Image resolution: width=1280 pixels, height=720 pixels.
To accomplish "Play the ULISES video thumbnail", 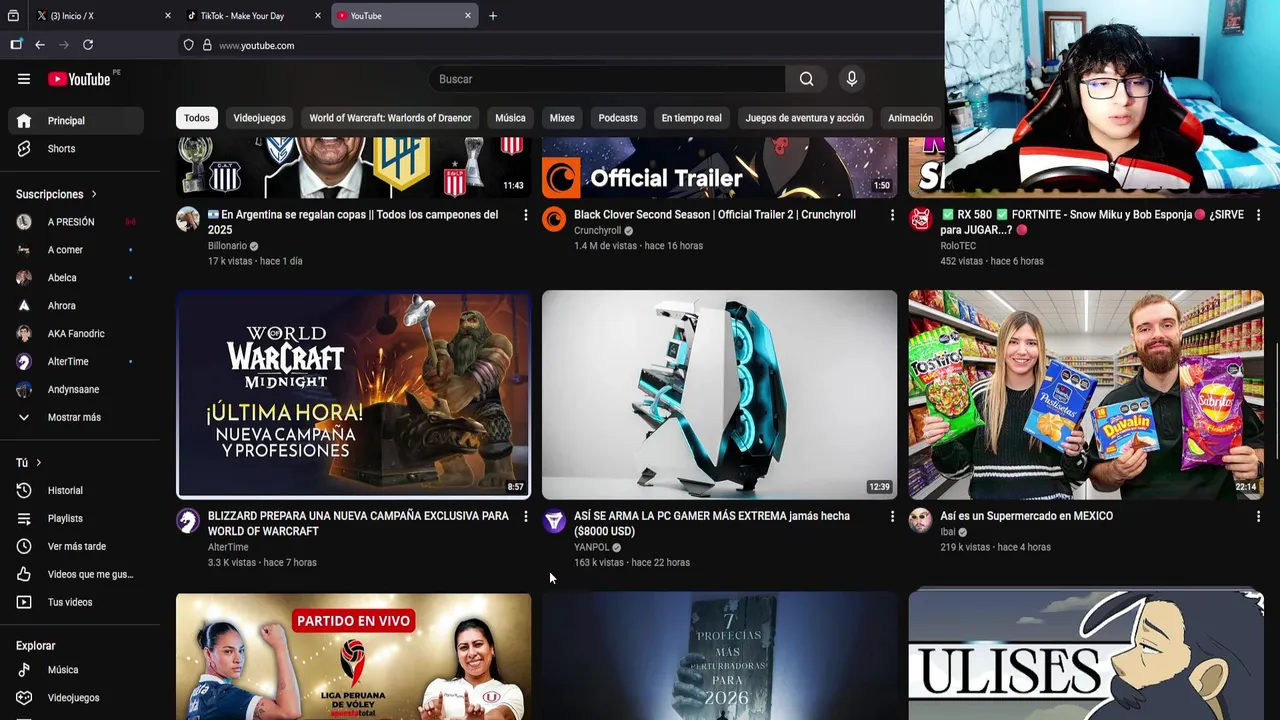I will (x=1086, y=656).
